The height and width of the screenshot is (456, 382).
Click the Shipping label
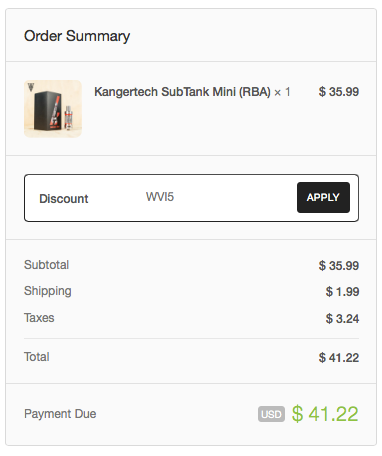(48, 291)
